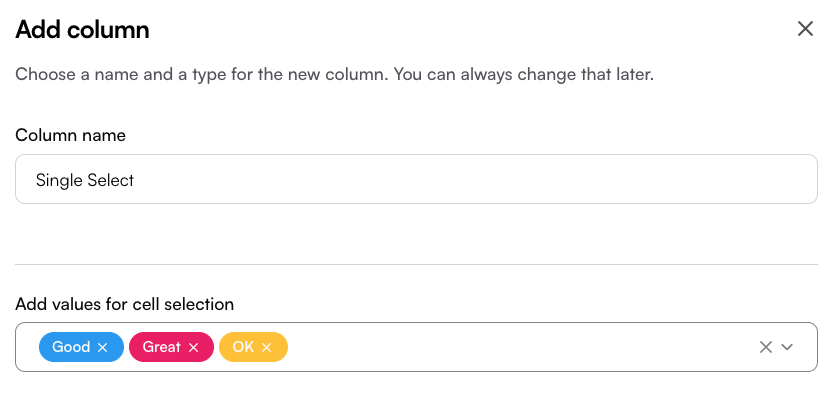840x419 pixels.
Task: Remove the Good value tag
Action: 102,347
